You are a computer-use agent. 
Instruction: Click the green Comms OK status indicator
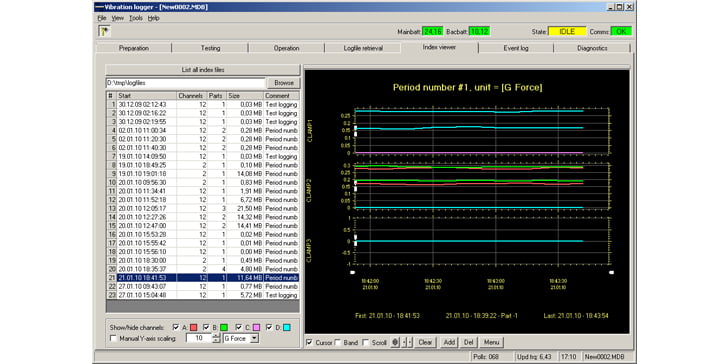621,32
